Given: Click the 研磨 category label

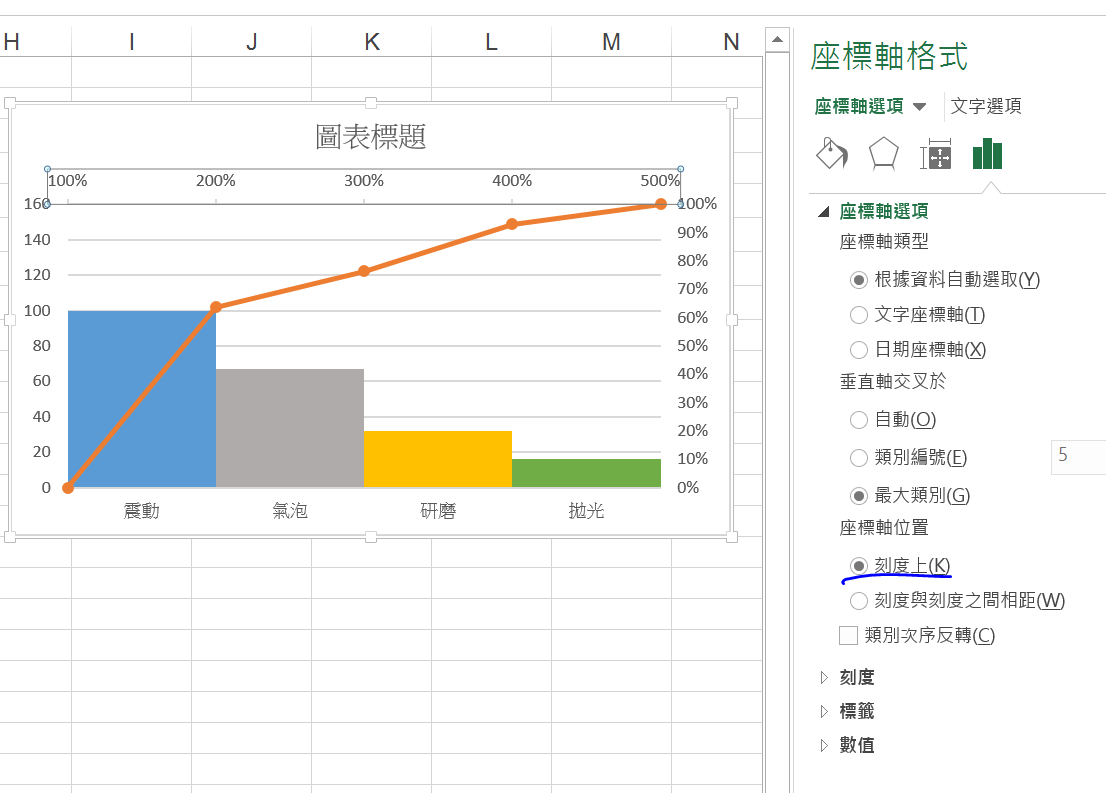Looking at the screenshot, I should [438, 510].
